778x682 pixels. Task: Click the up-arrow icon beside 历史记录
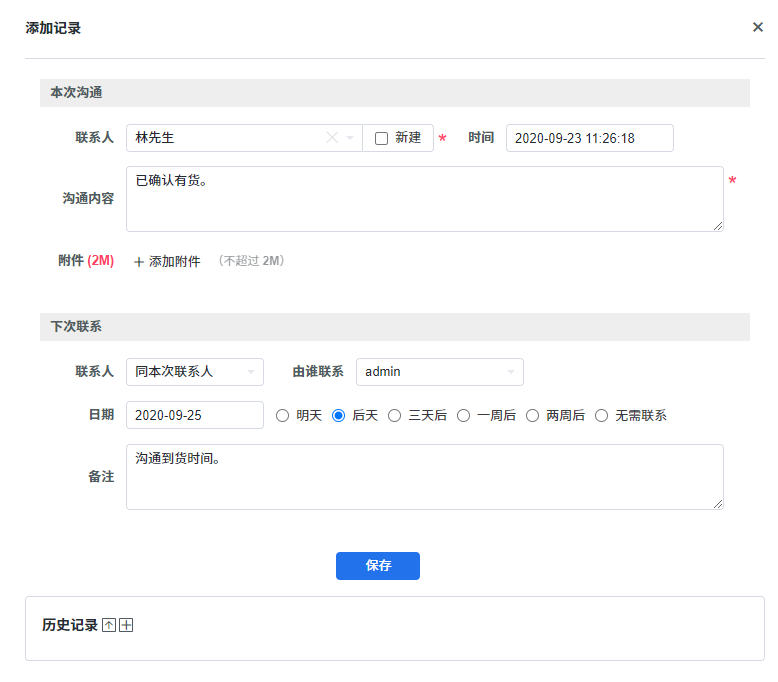(x=109, y=625)
